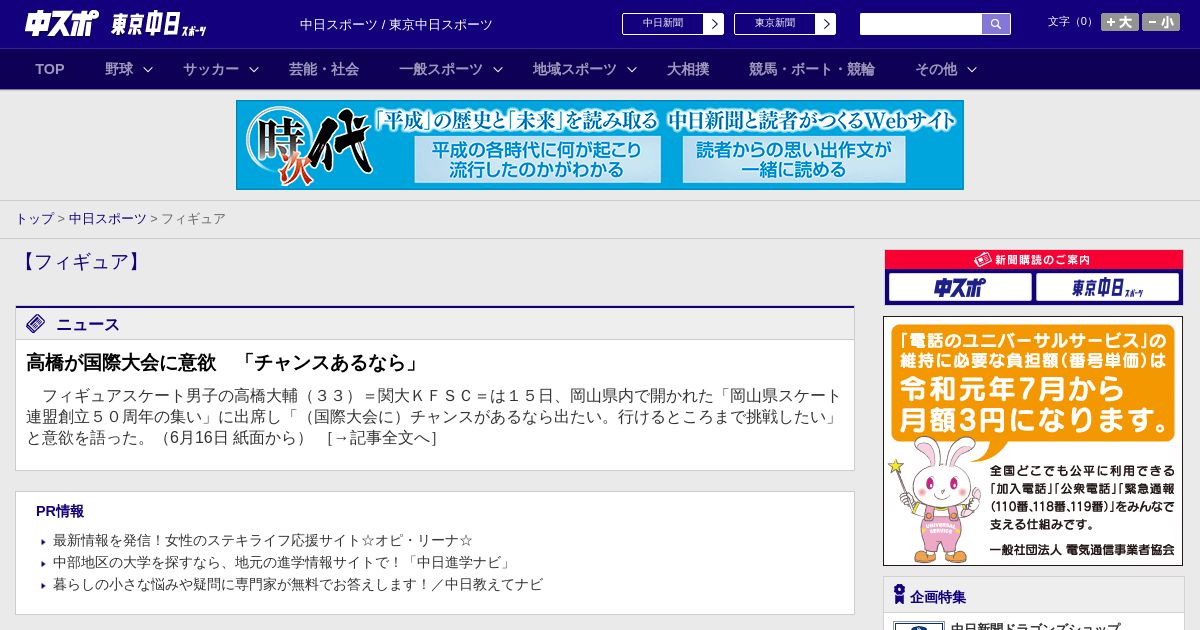
Task: Open the サッカー menu
Action: click(x=211, y=69)
